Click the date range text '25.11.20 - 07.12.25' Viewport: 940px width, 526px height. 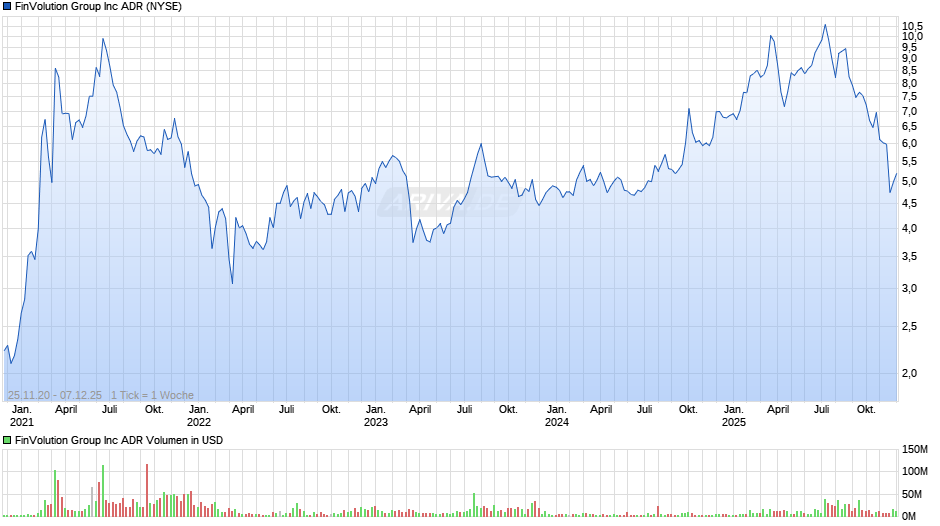(x=55, y=395)
